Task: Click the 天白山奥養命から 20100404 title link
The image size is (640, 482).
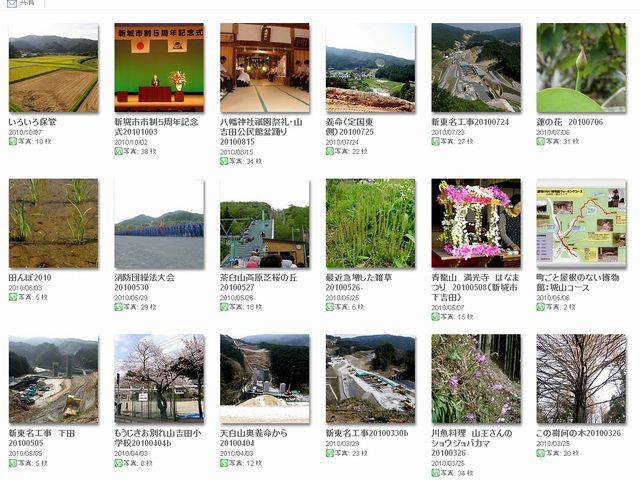Action: pyautogui.click(x=253, y=438)
